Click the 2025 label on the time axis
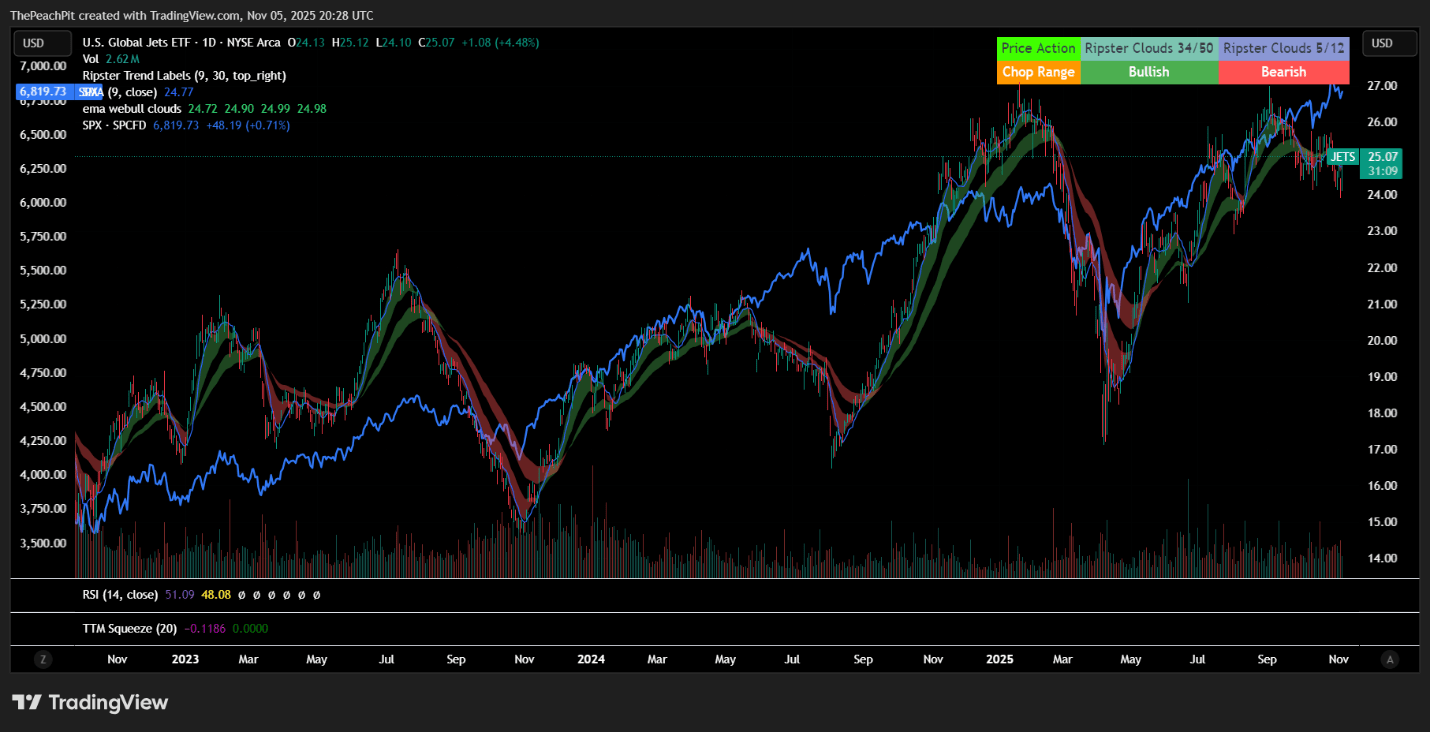The height and width of the screenshot is (732, 1430). 1000,659
